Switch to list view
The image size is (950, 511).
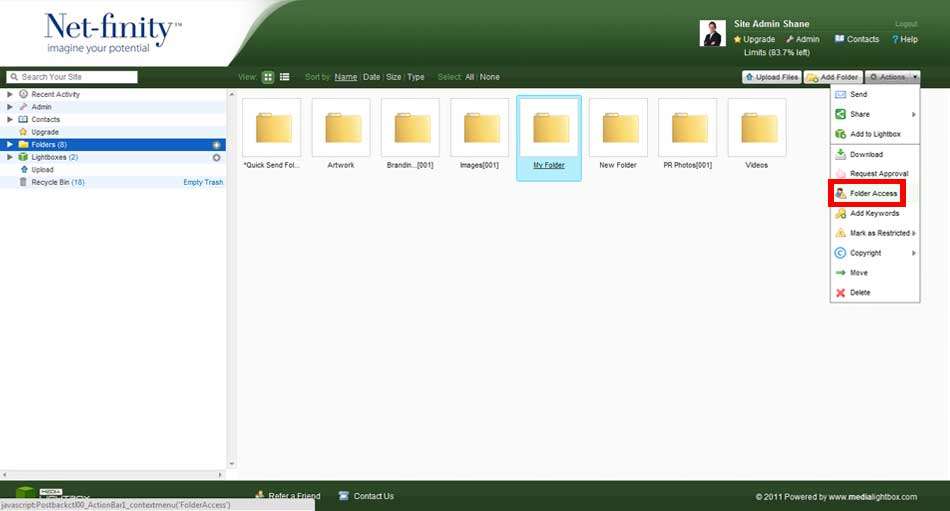pos(285,77)
